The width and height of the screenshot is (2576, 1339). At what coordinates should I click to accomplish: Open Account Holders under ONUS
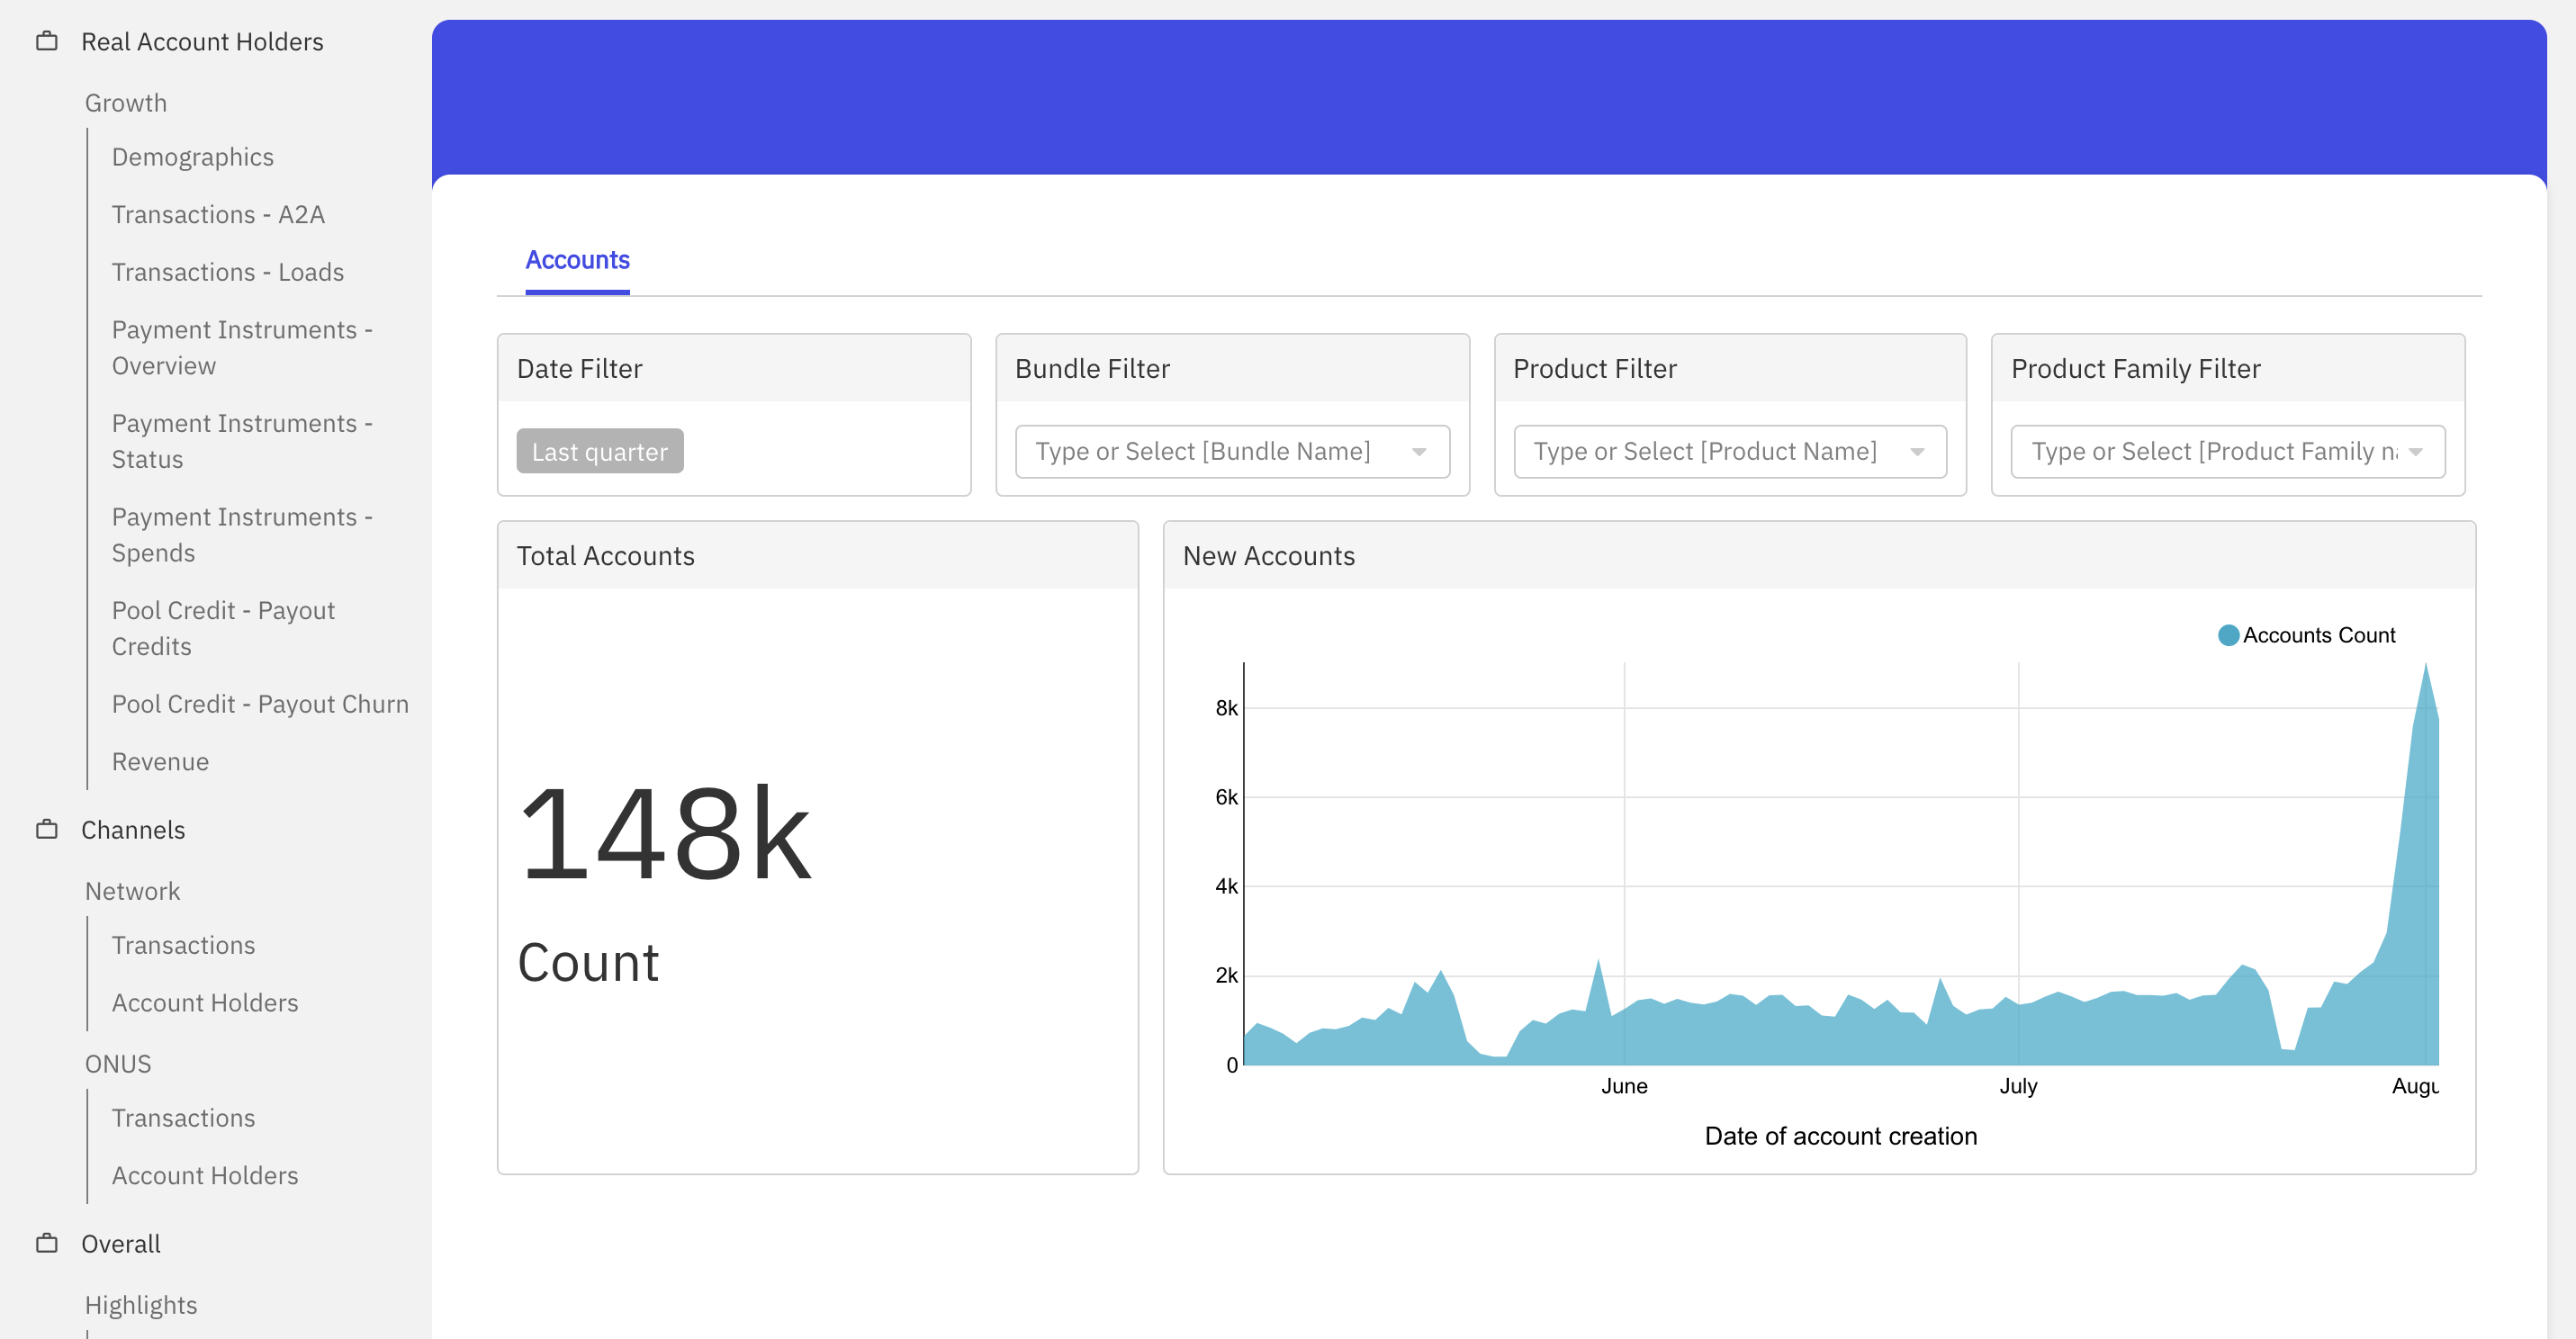tap(205, 1175)
